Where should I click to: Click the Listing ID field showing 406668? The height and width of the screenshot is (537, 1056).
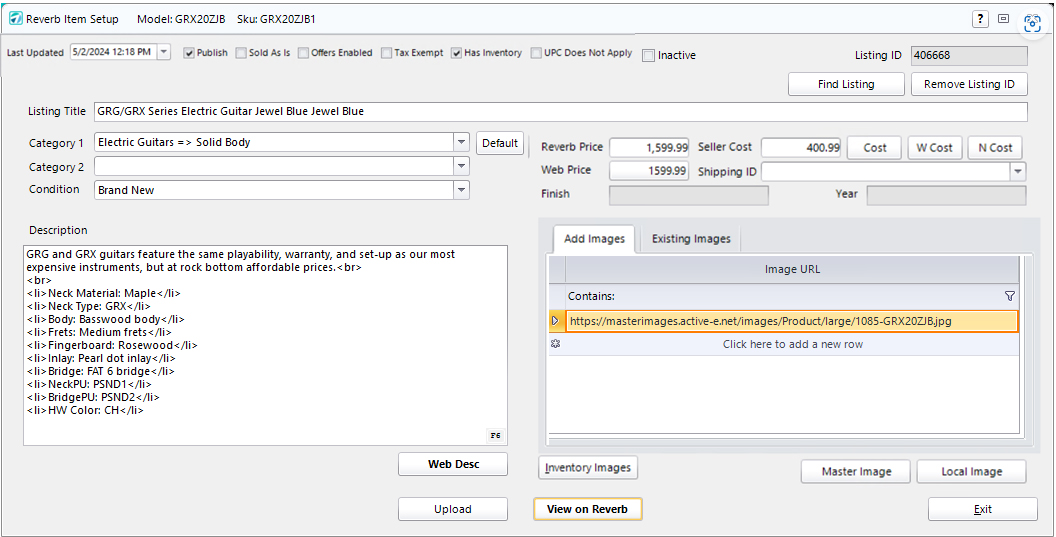tap(969, 55)
